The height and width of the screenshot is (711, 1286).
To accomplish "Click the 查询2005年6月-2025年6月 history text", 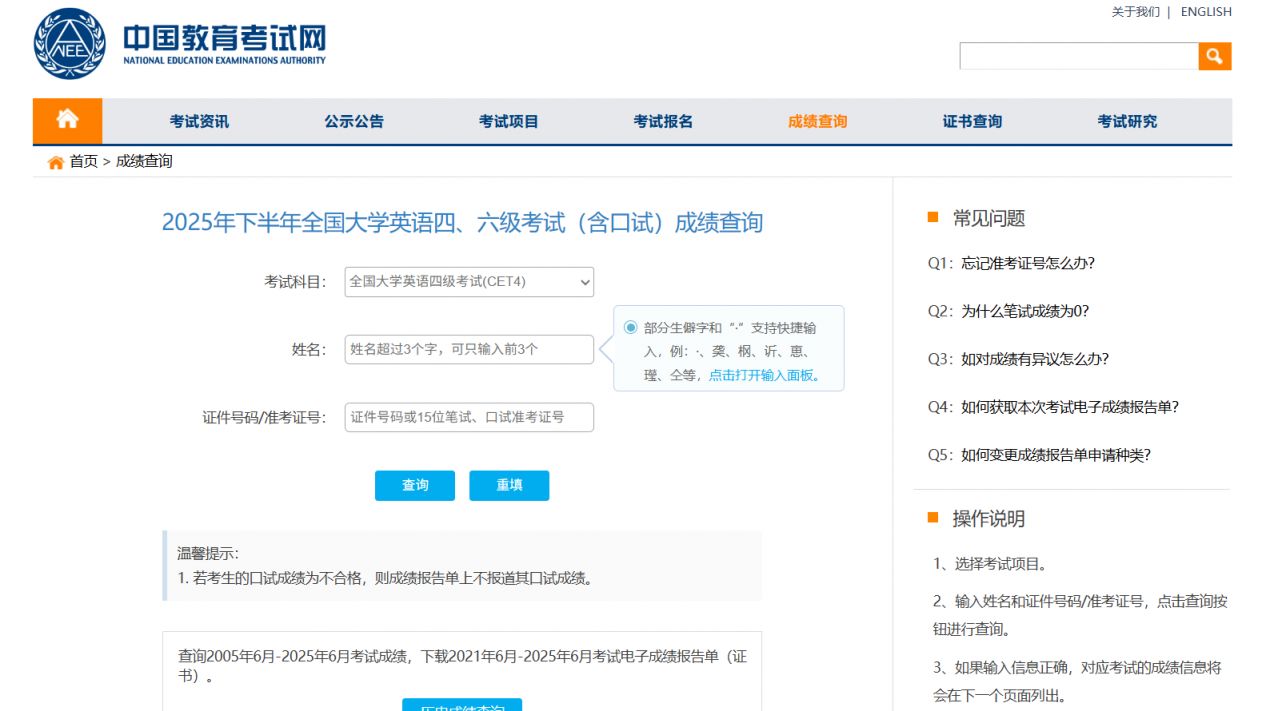I will click(x=462, y=666).
